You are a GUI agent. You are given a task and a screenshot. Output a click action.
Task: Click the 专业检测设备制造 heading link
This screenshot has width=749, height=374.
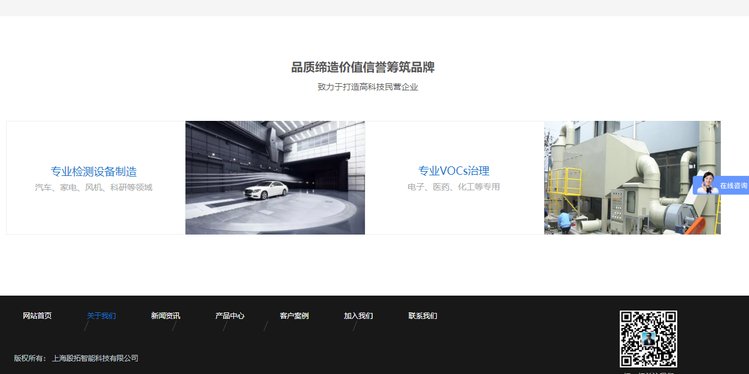click(94, 171)
